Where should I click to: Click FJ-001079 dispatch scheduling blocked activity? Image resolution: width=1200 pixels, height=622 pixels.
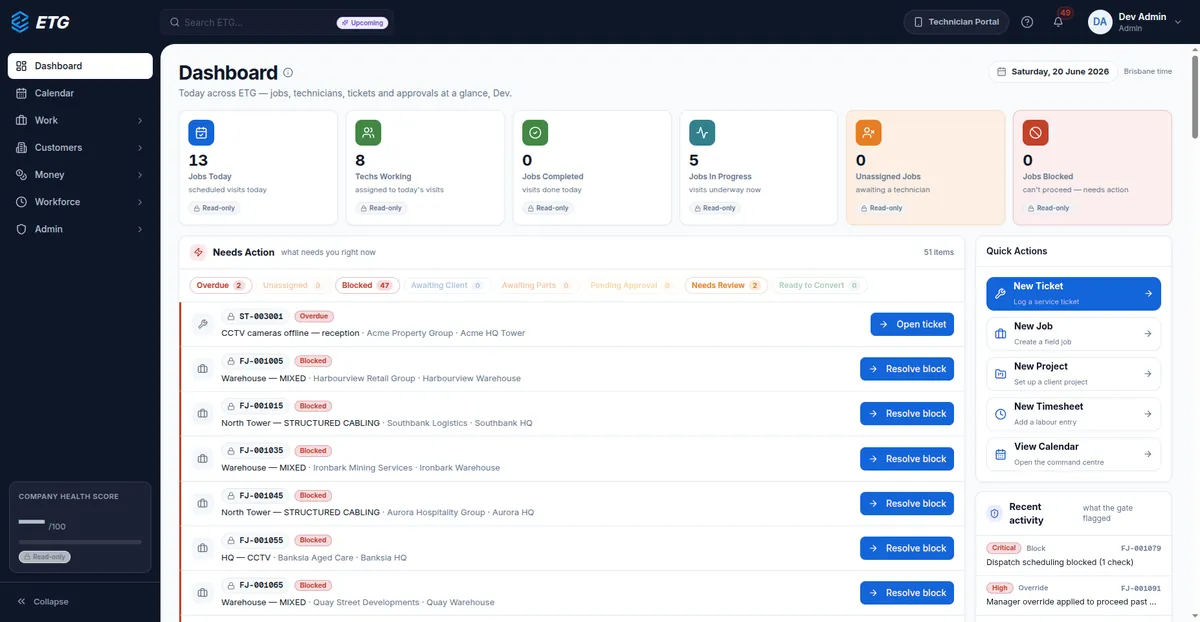coord(1073,555)
